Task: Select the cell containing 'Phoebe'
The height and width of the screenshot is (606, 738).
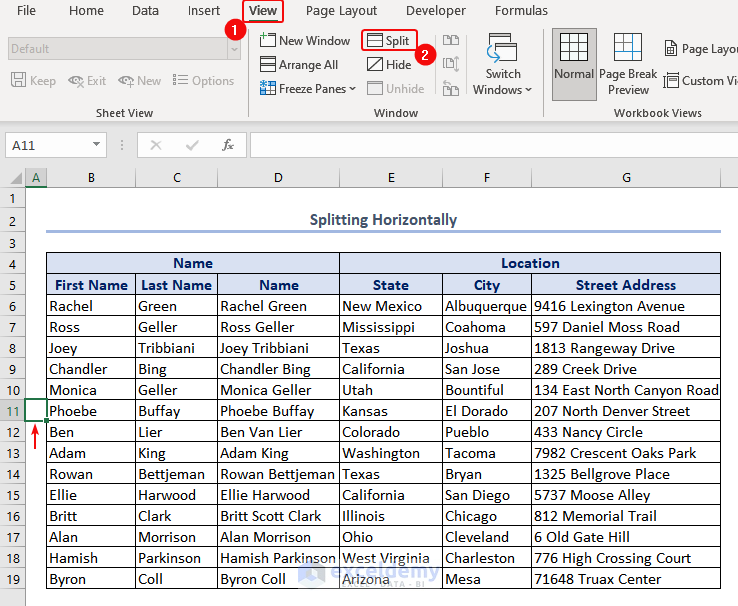Action: (x=91, y=411)
